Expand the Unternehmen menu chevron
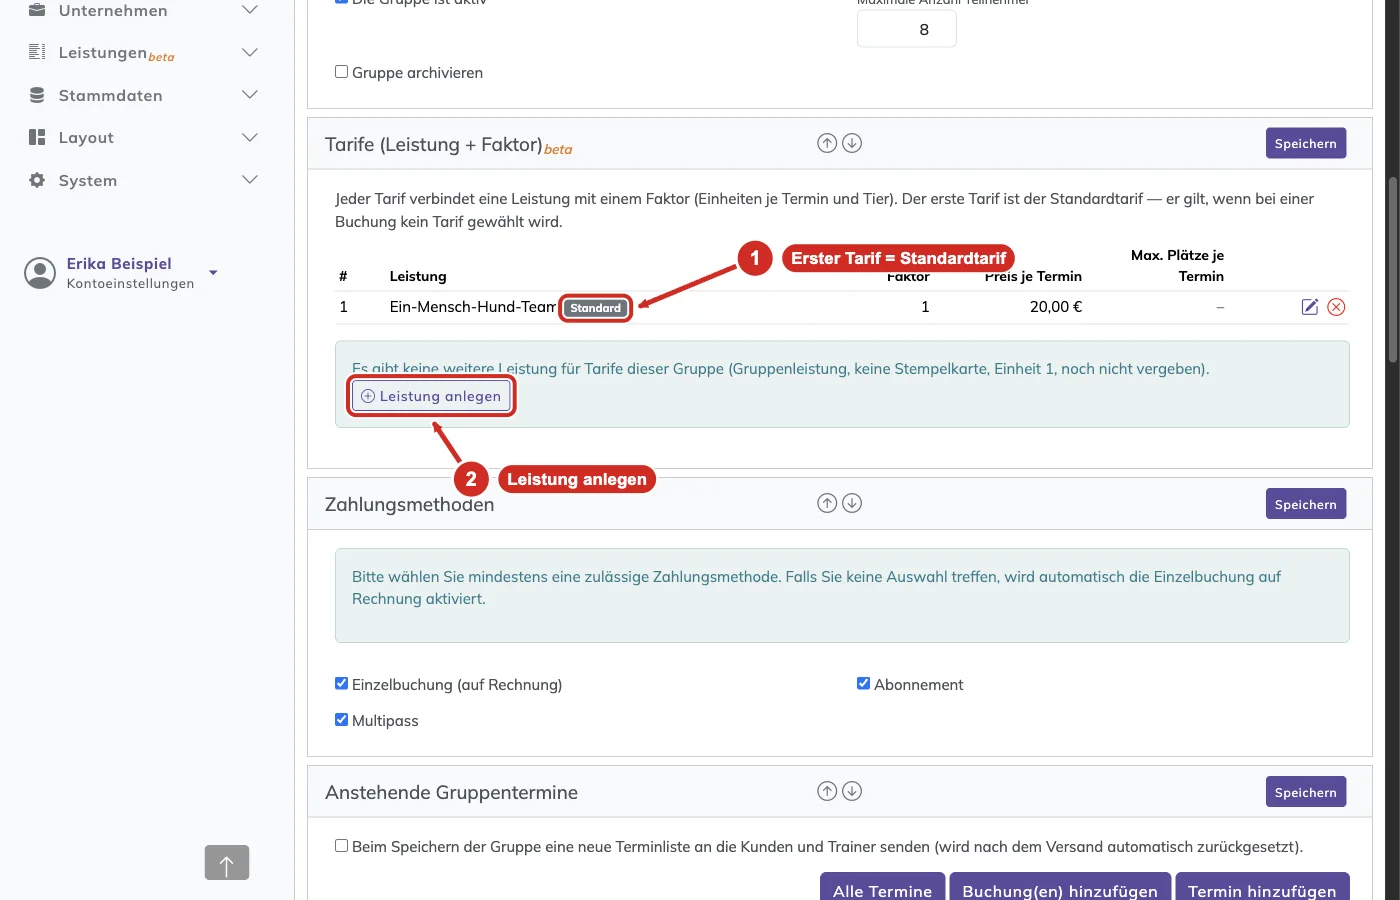 [x=250, y=10]
